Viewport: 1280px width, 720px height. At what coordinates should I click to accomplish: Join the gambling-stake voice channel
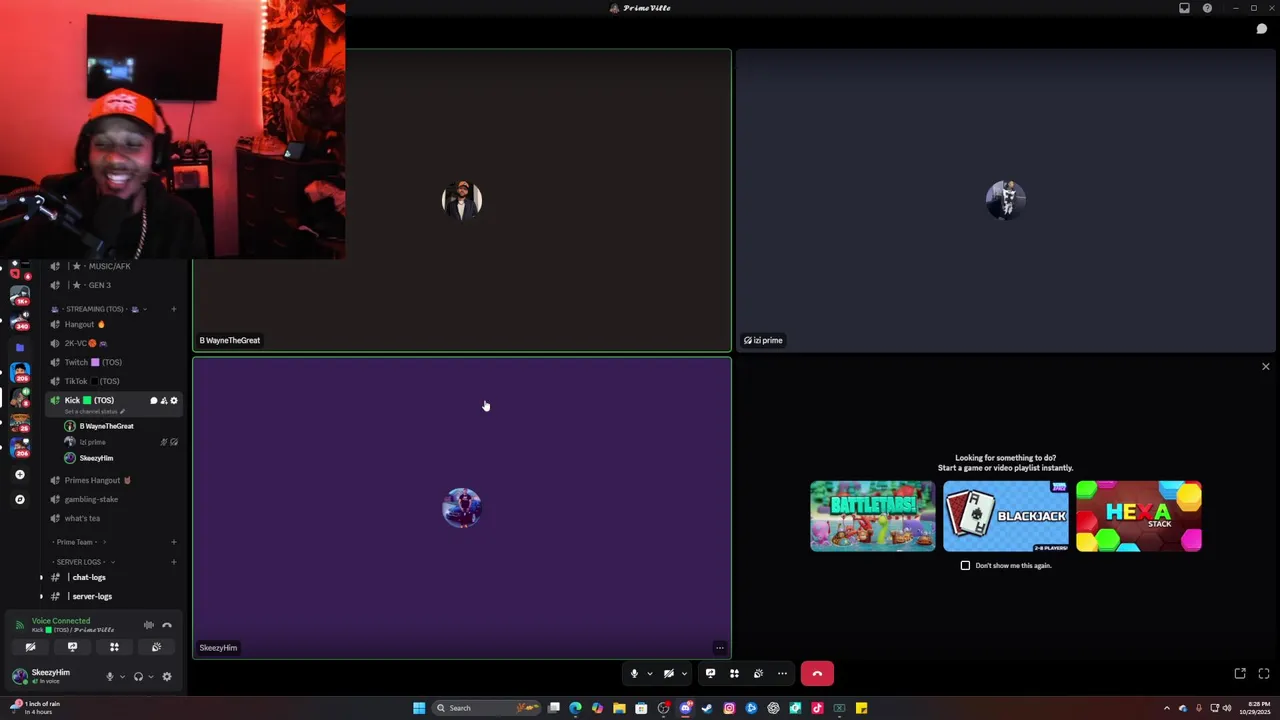tap(114, 499)
